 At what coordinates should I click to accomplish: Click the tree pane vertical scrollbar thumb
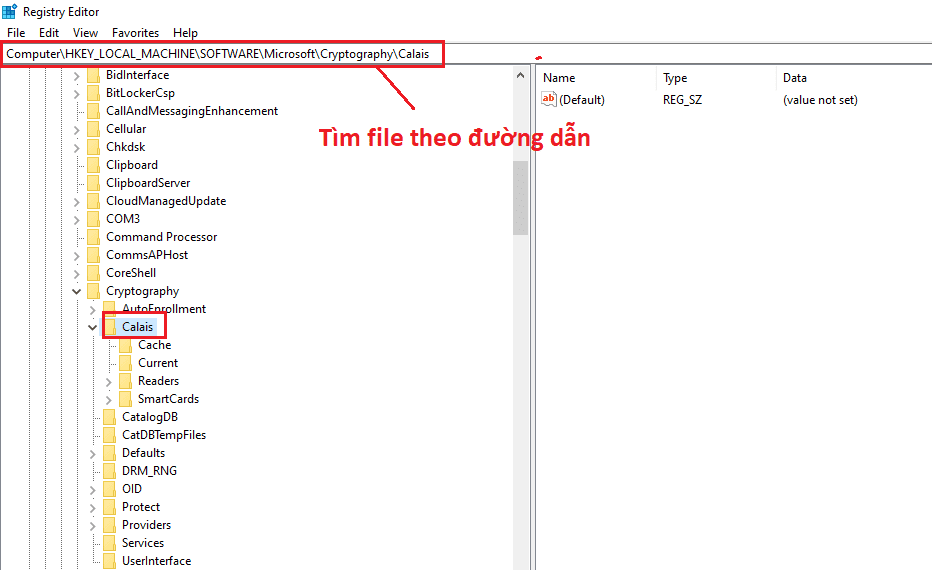point(520,198)
